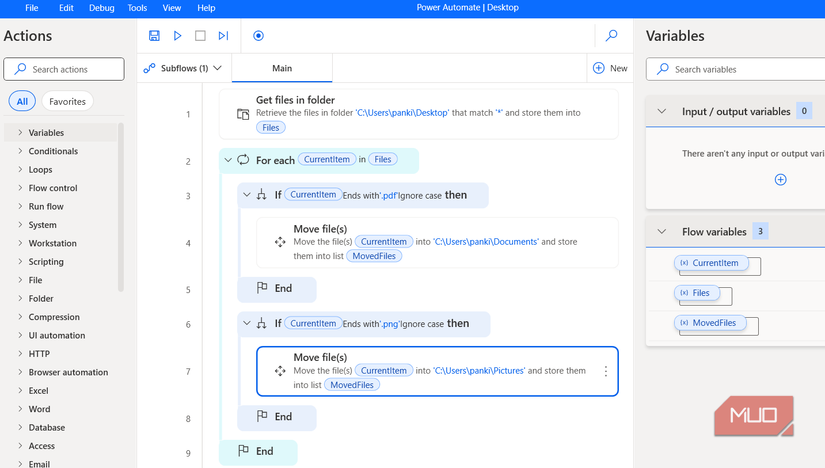Switch to Favorites actions filter
Viewport: 825px width, 468px height.
(67, 101)
